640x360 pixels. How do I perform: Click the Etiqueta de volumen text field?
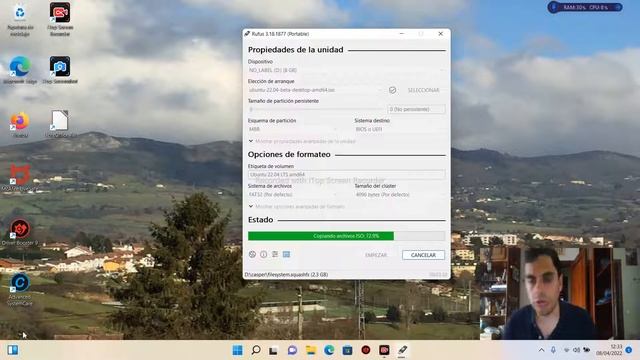[x=346, y=175]
